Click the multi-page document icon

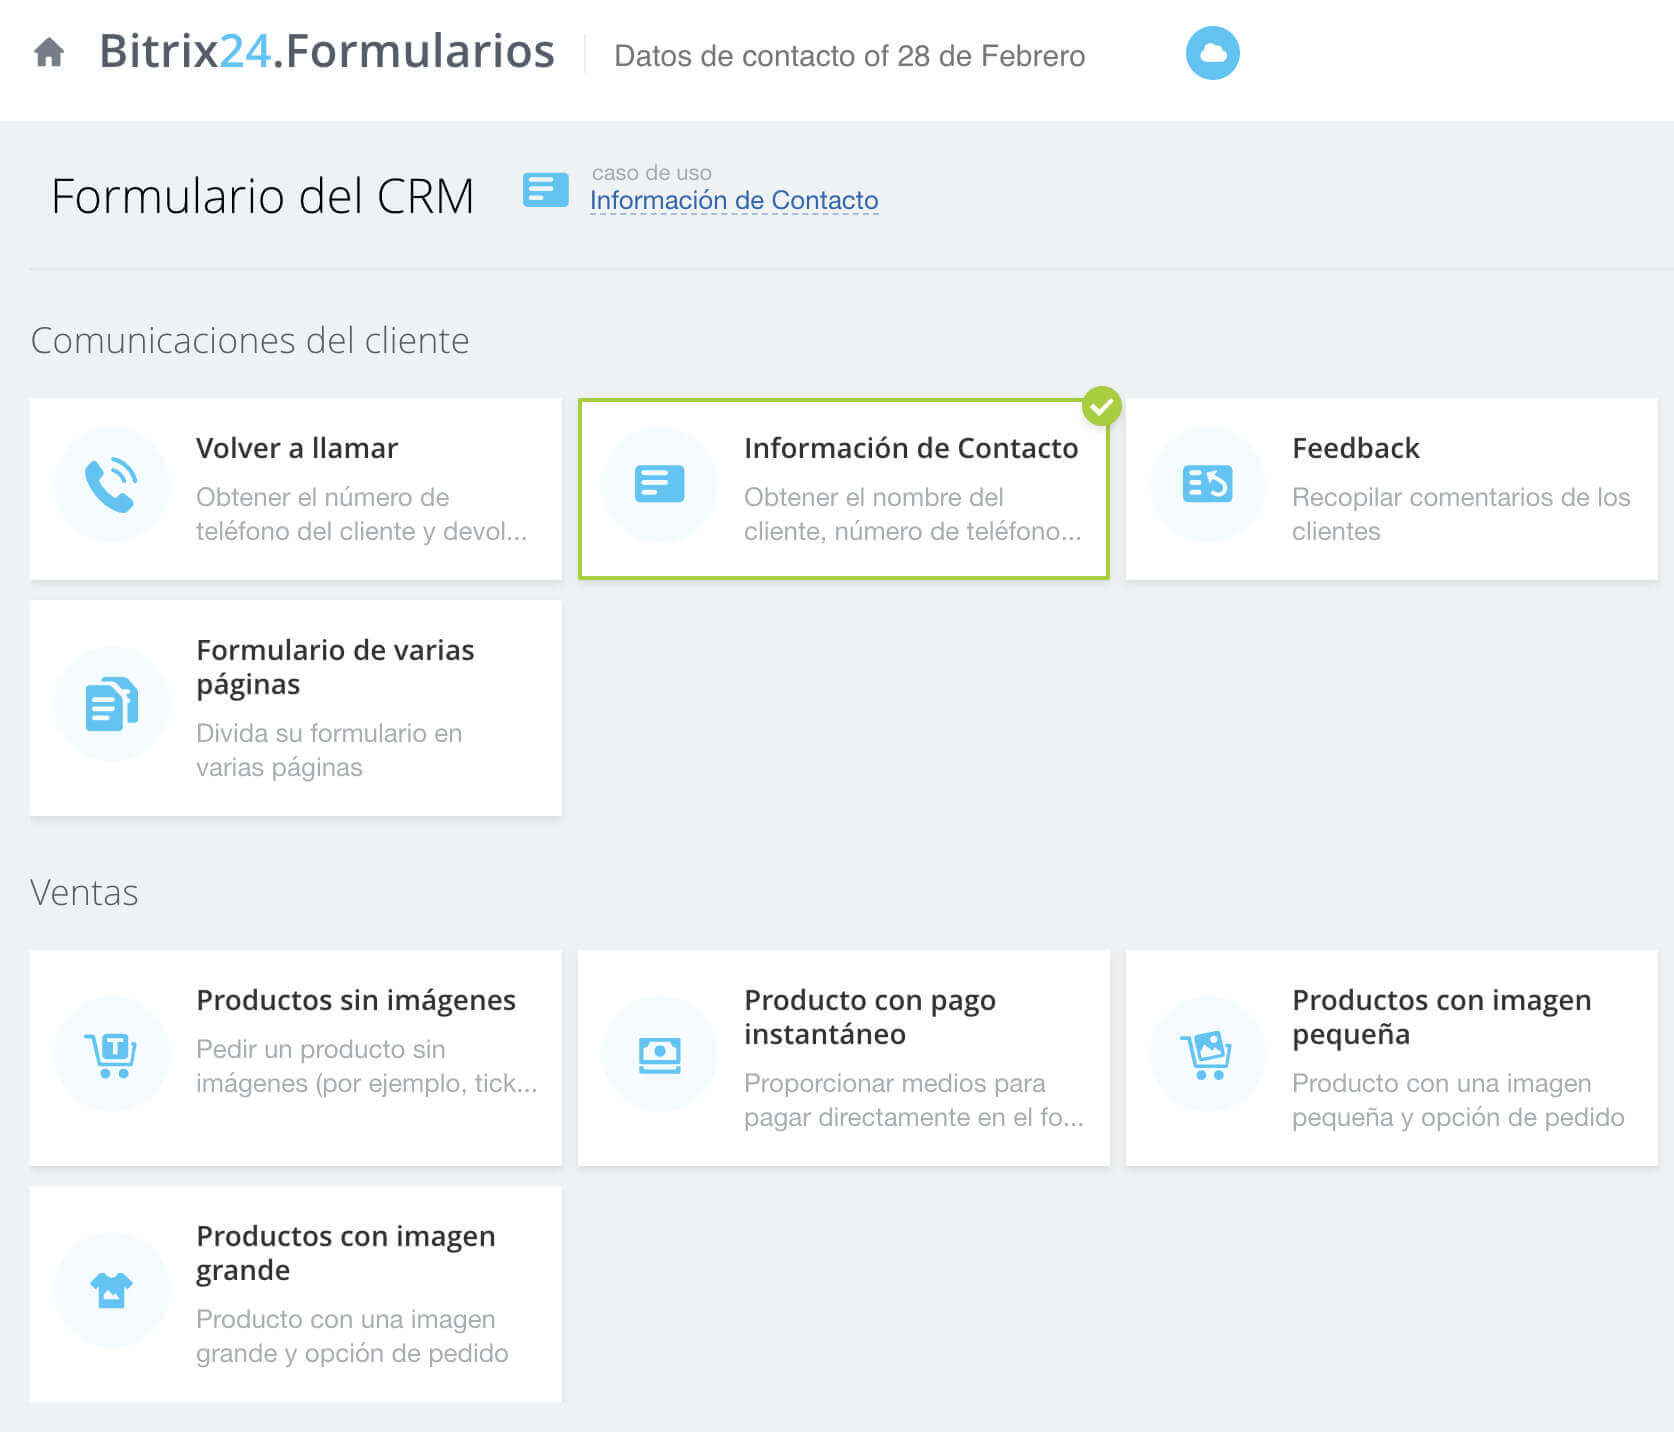point(111,704)
